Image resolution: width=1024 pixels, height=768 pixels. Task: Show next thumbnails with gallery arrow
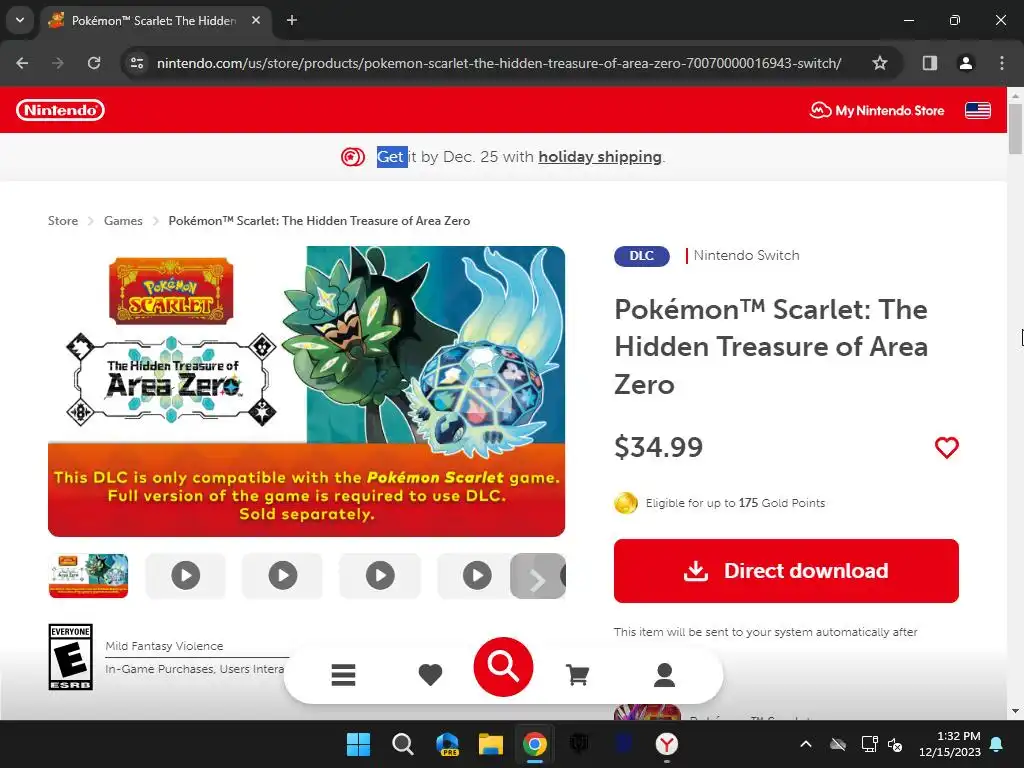click(537, 576)
